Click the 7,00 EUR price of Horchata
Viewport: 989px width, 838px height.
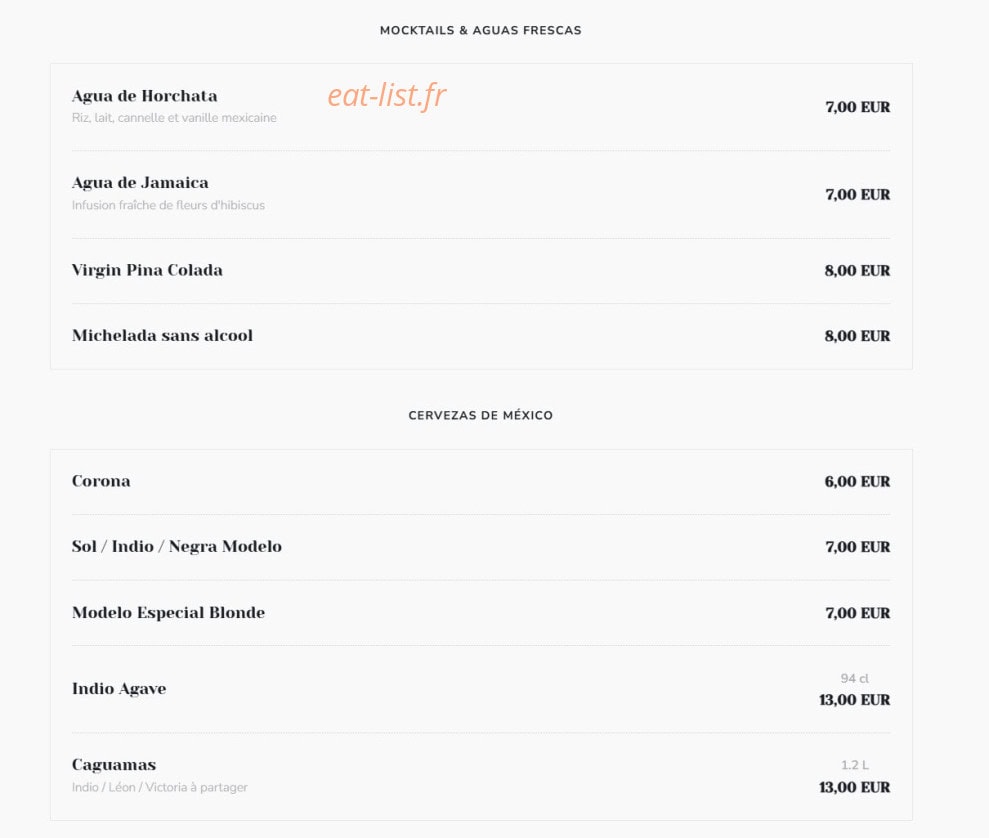point(857,107)
